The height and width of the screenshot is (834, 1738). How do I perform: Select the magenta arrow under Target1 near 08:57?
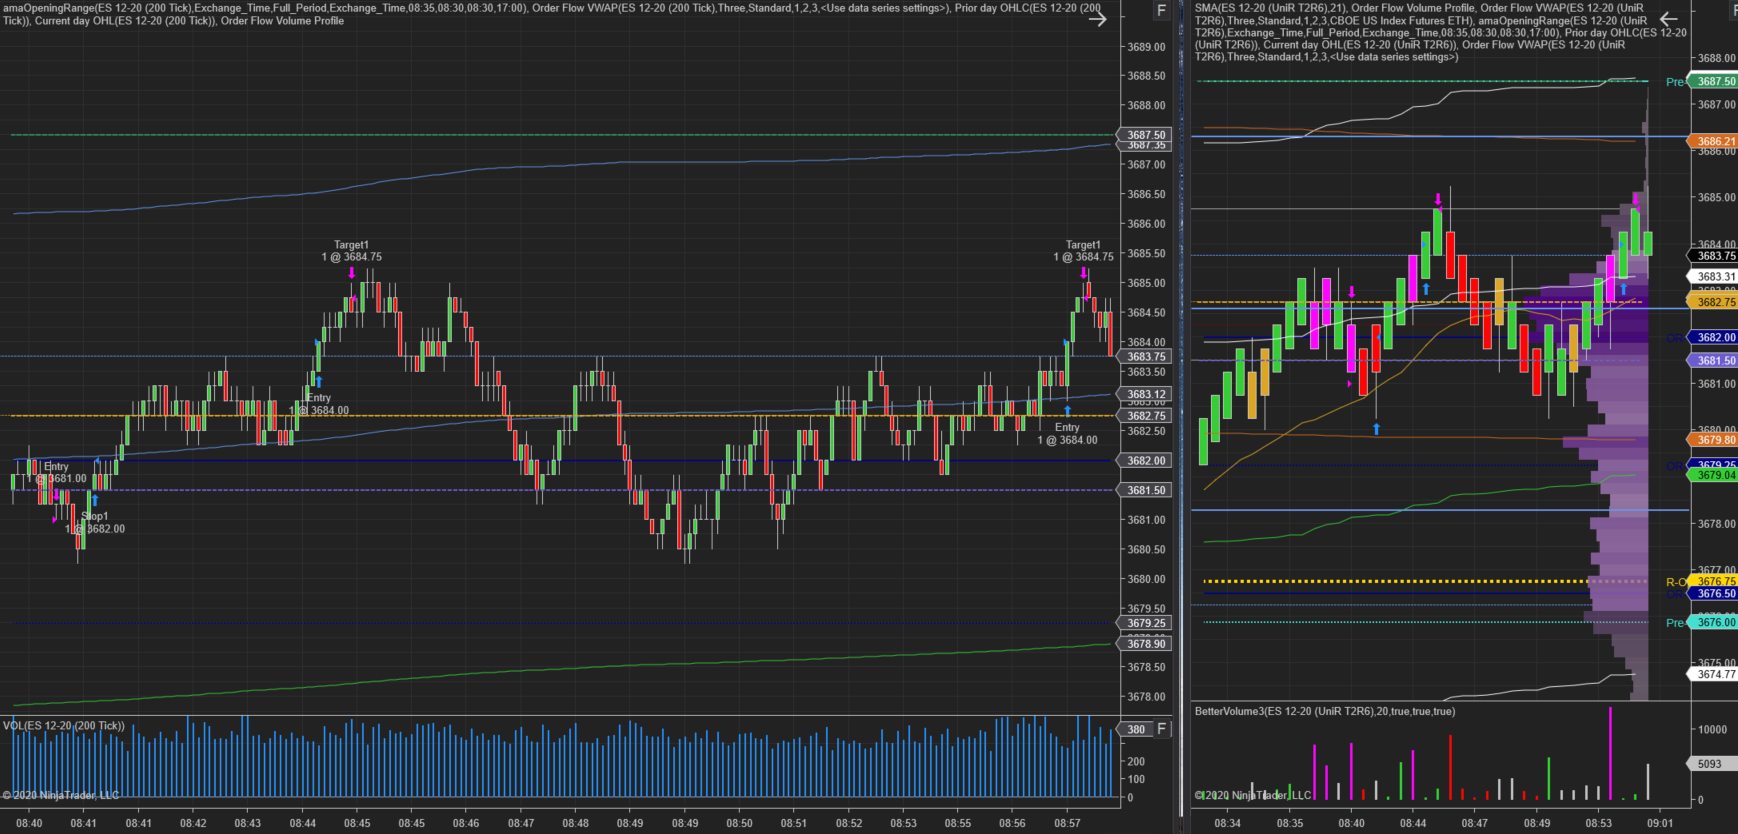(x=1083, y=272)
